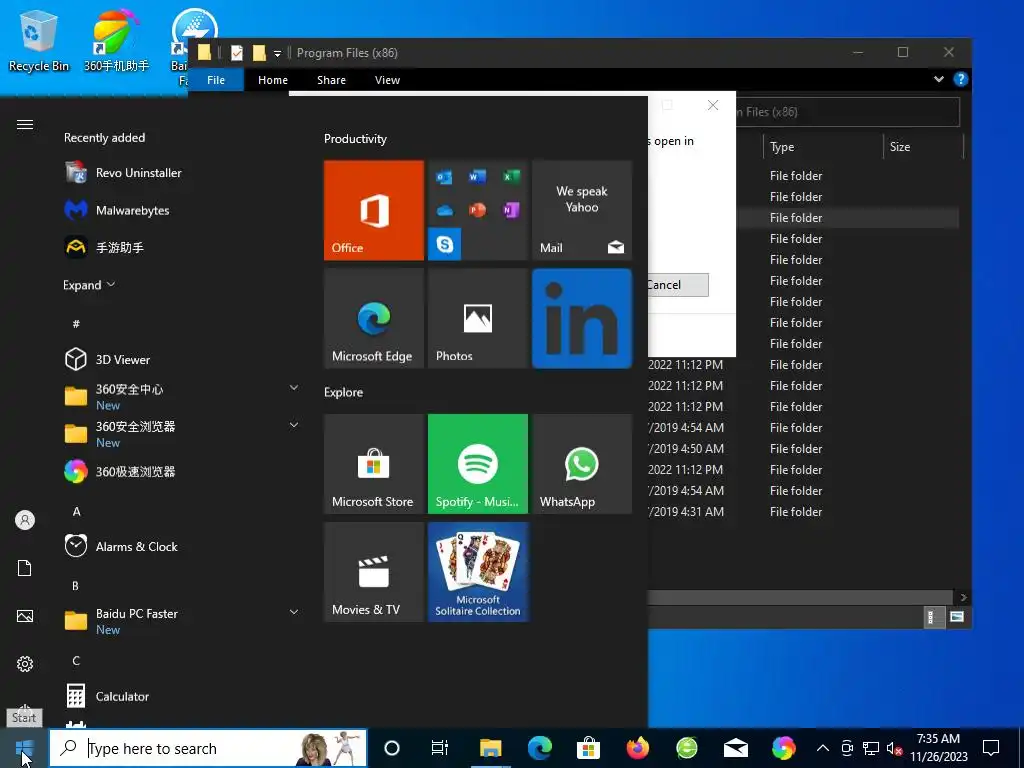
Task: Open Quick Access Toolbar dropdown arrow
Action: [x=278, y=54]
